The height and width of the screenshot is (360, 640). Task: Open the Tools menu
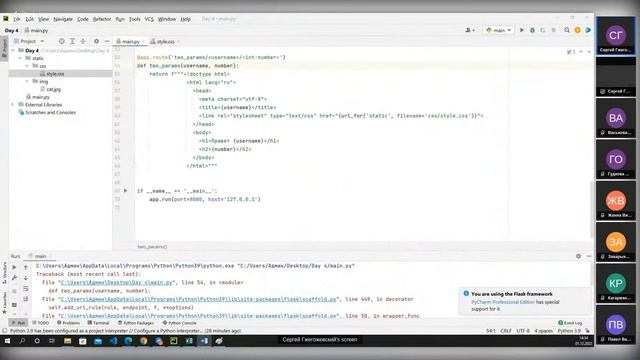pos(135,19)
